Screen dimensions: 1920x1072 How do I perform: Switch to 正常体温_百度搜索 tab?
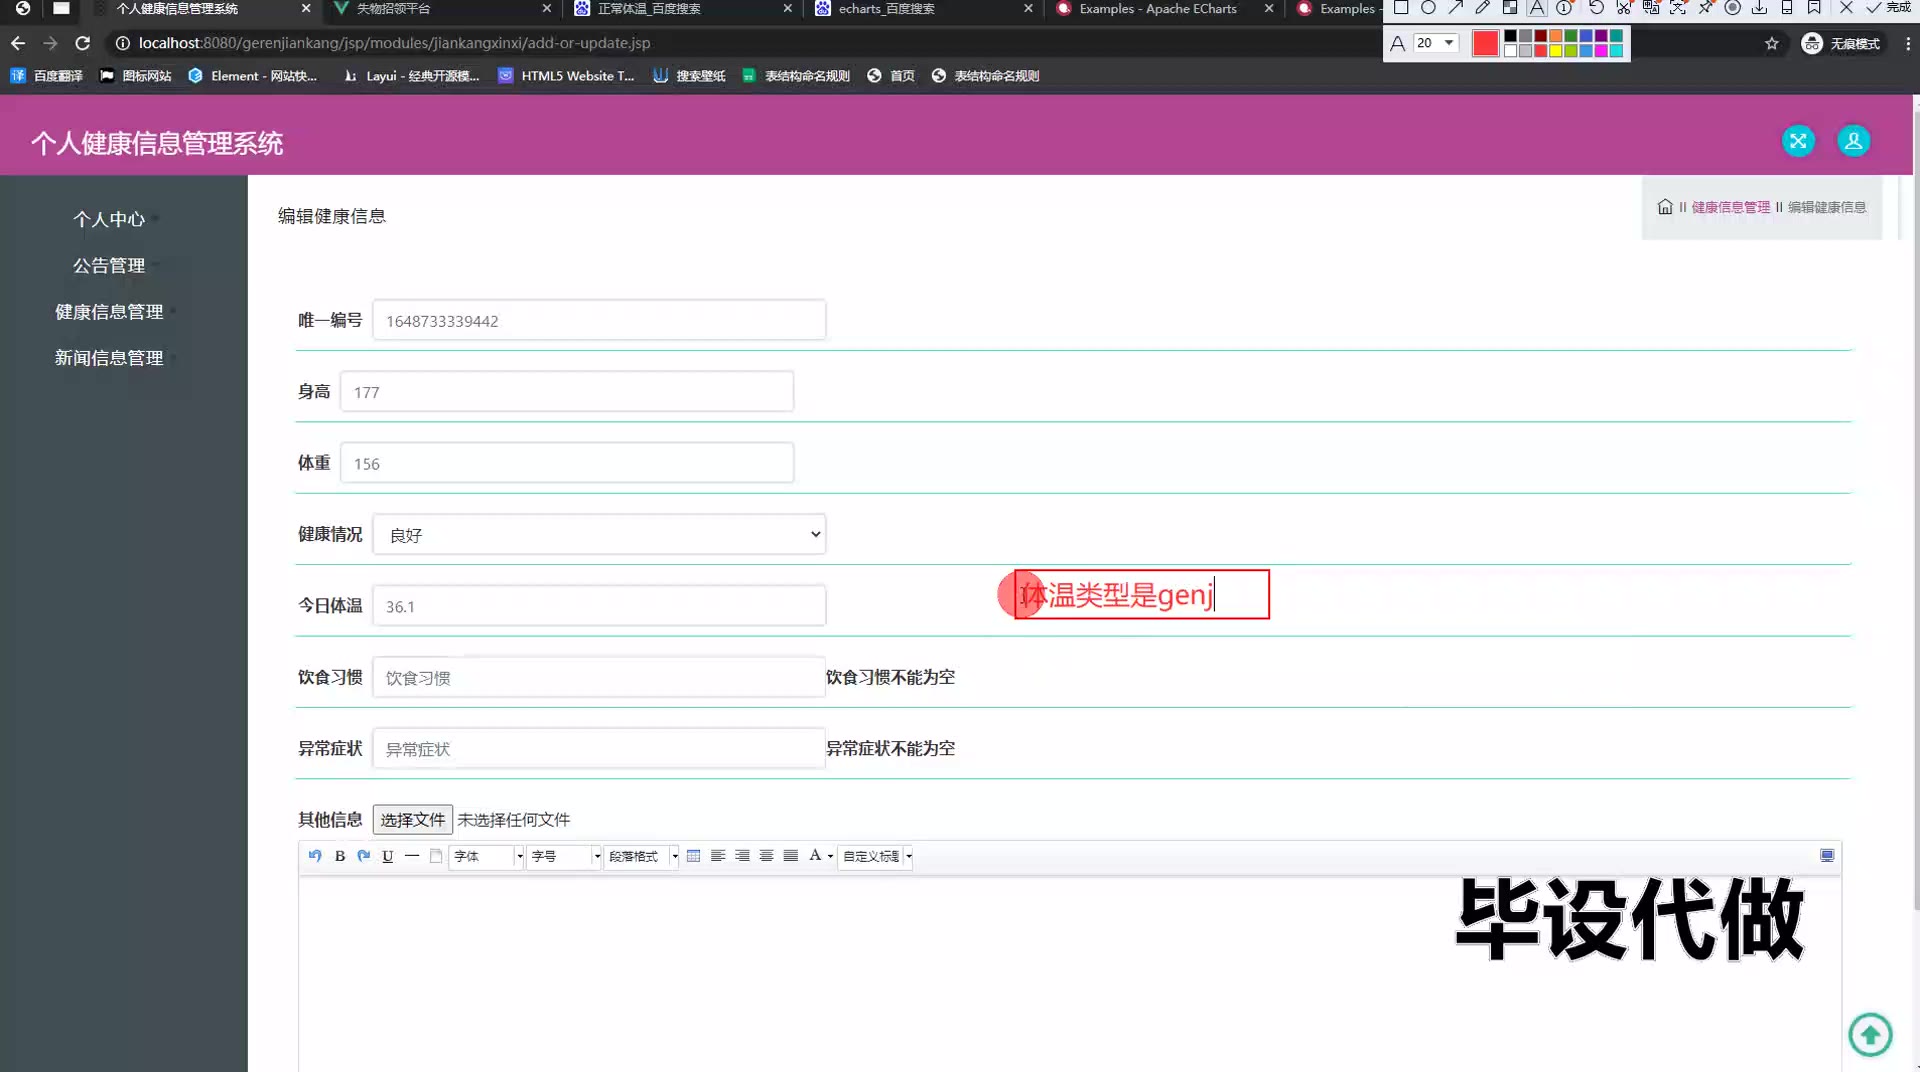tap(683, 9)
